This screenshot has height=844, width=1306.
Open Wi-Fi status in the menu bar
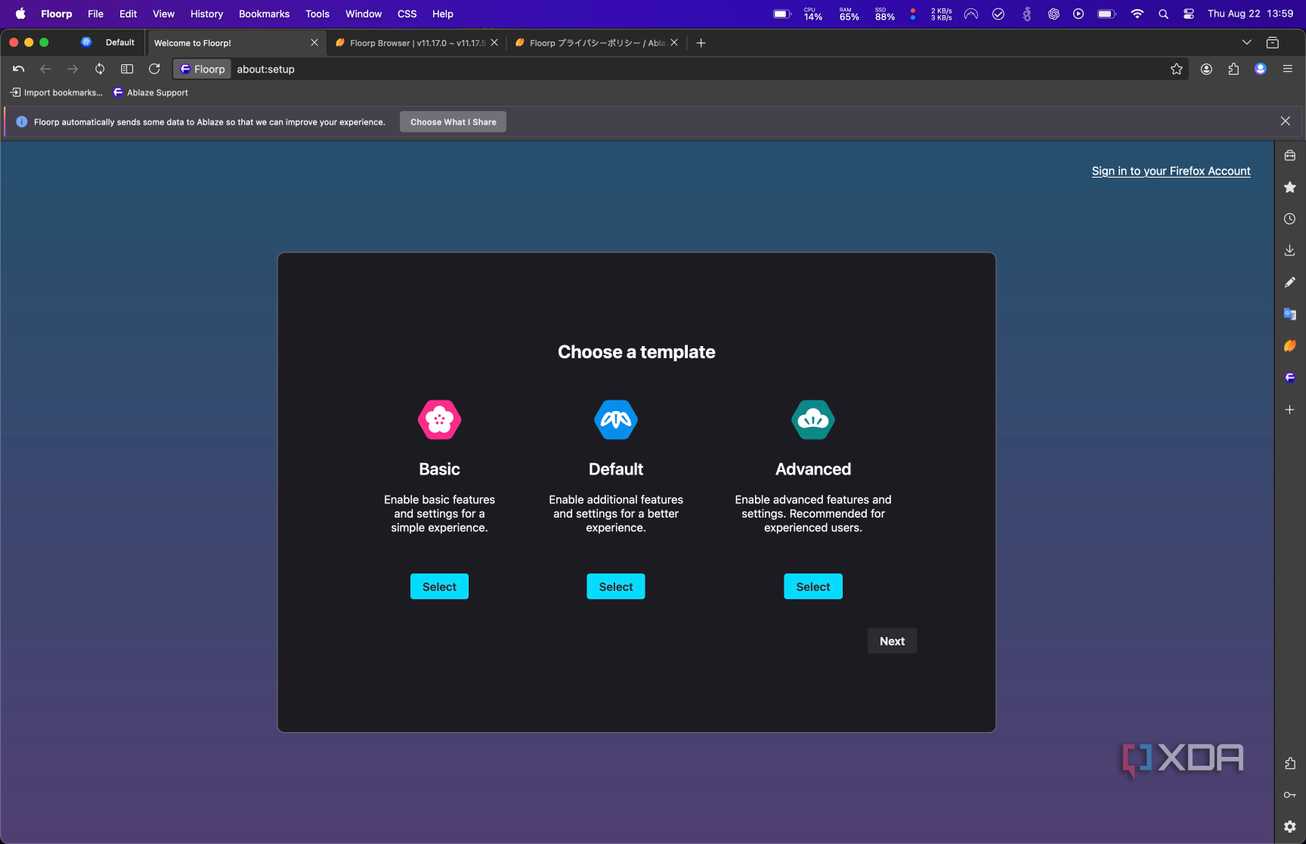point(1137,14)
